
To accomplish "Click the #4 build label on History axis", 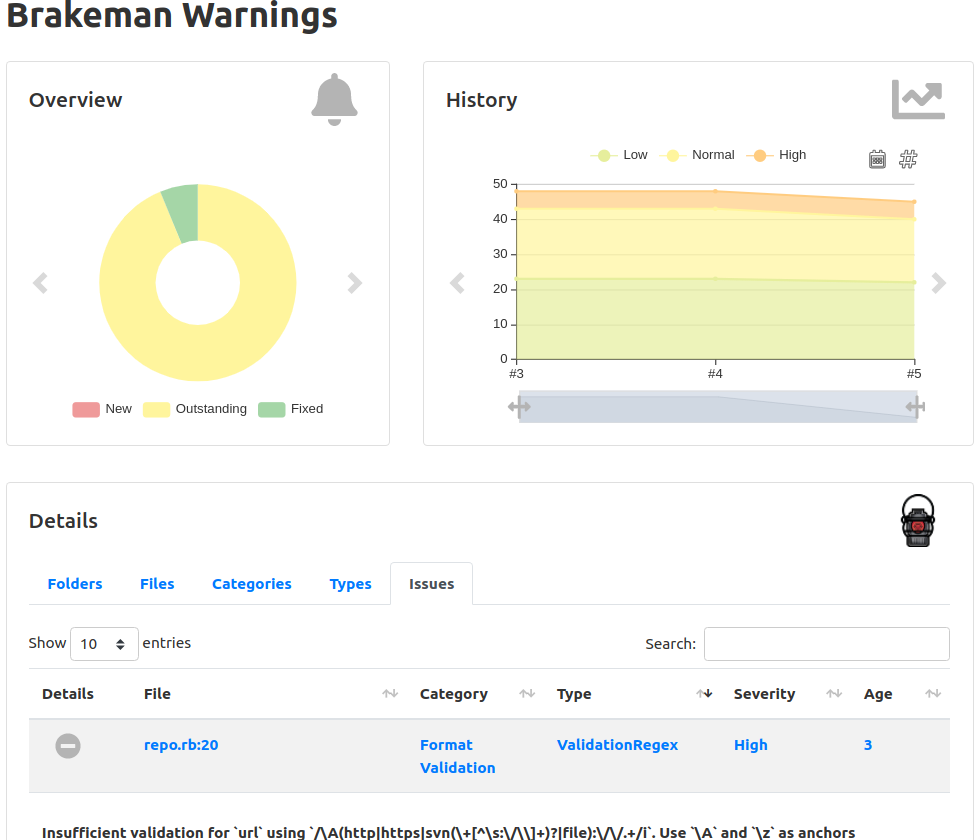I will (x=715, y=374).
